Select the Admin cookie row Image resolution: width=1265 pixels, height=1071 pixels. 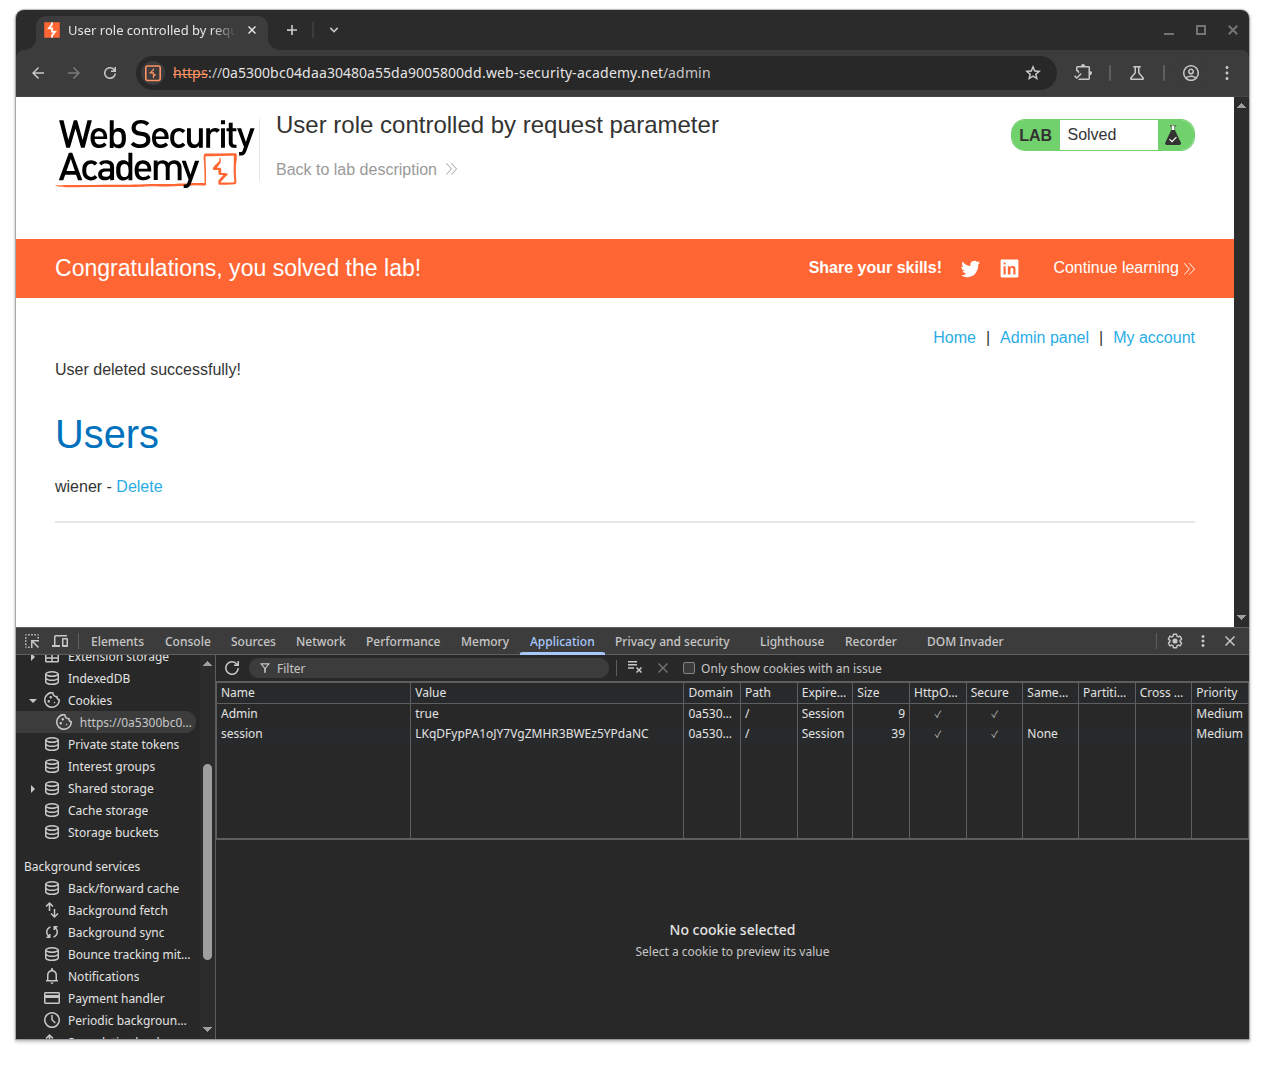pos(310,714)
